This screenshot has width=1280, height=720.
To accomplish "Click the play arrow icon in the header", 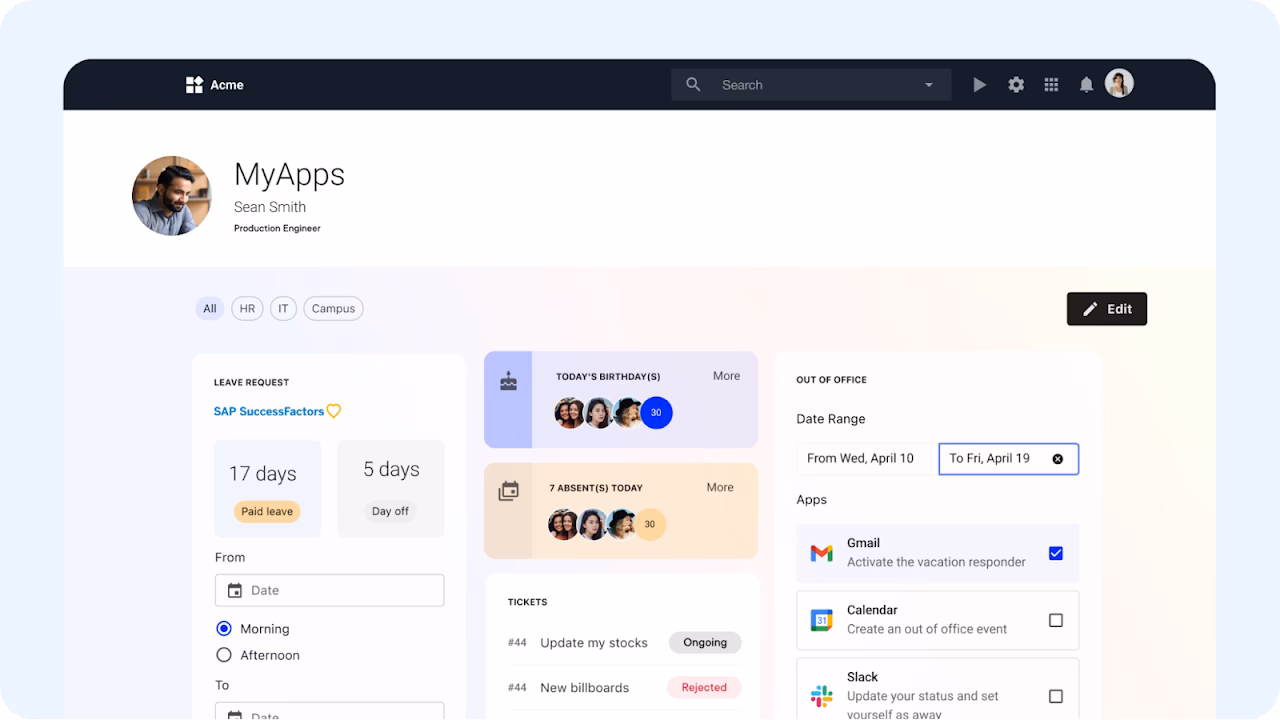I will (x=979, y=84).
